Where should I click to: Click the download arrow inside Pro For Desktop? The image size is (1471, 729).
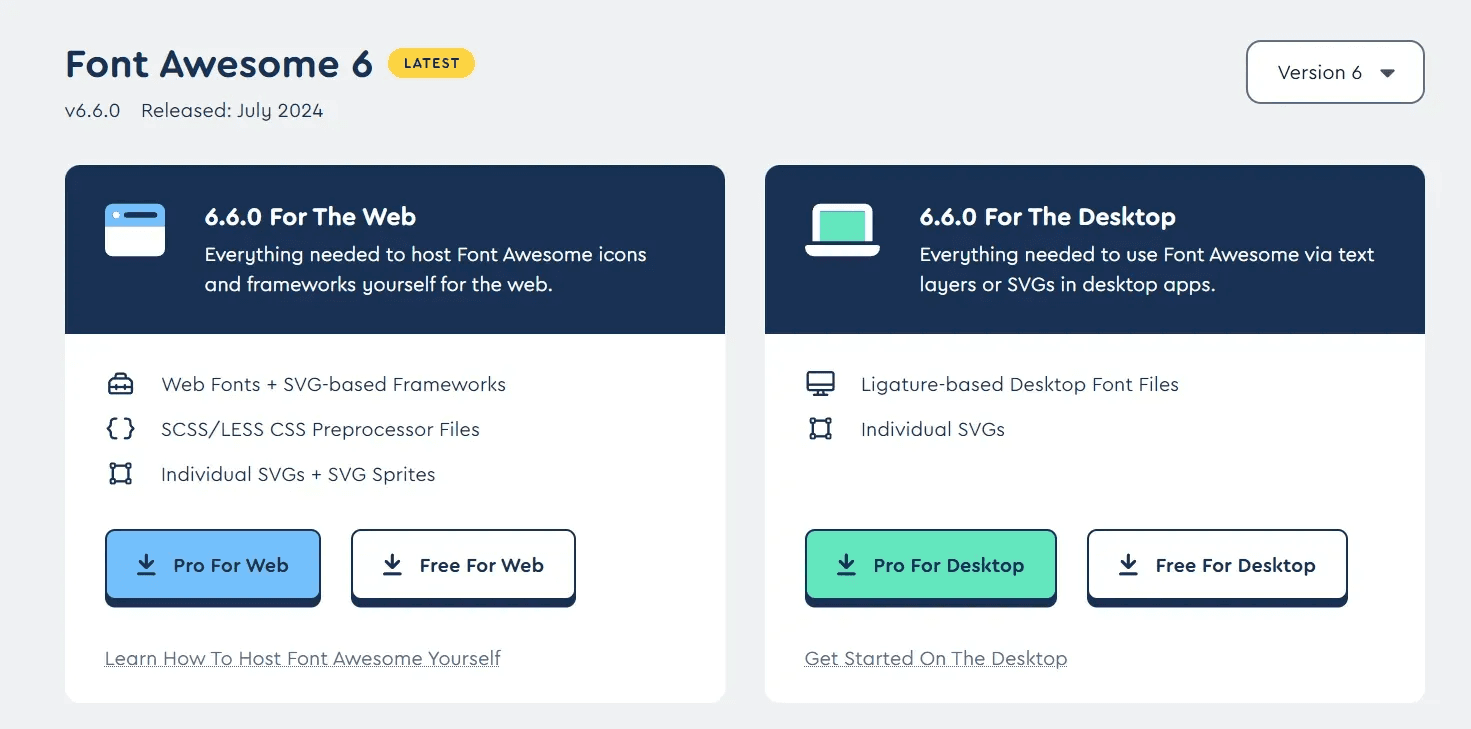click(x=846, y=565)
